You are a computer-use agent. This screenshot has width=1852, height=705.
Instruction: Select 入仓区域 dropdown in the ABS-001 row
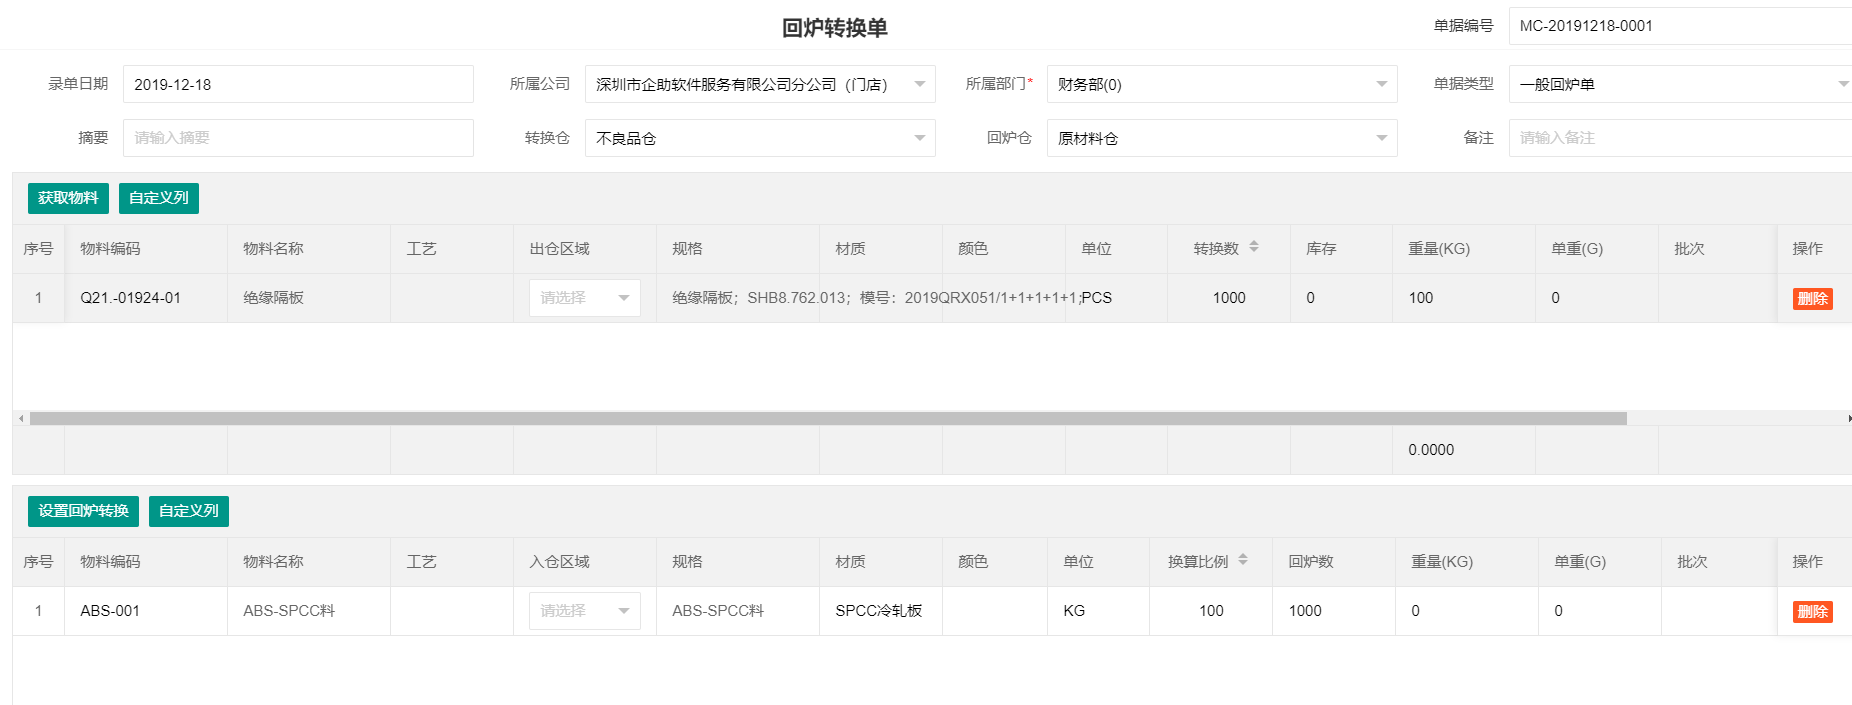click(x=584, y=611)
